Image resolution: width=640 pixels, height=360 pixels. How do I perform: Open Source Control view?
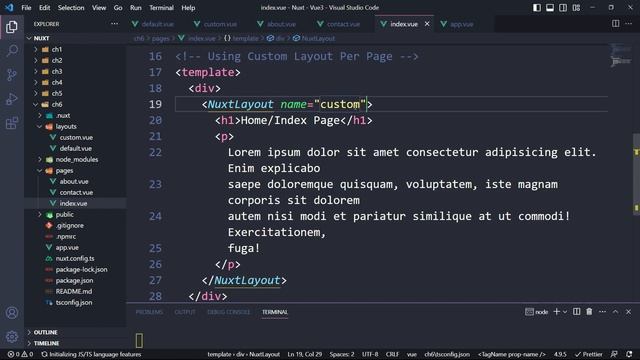(12, 75)
